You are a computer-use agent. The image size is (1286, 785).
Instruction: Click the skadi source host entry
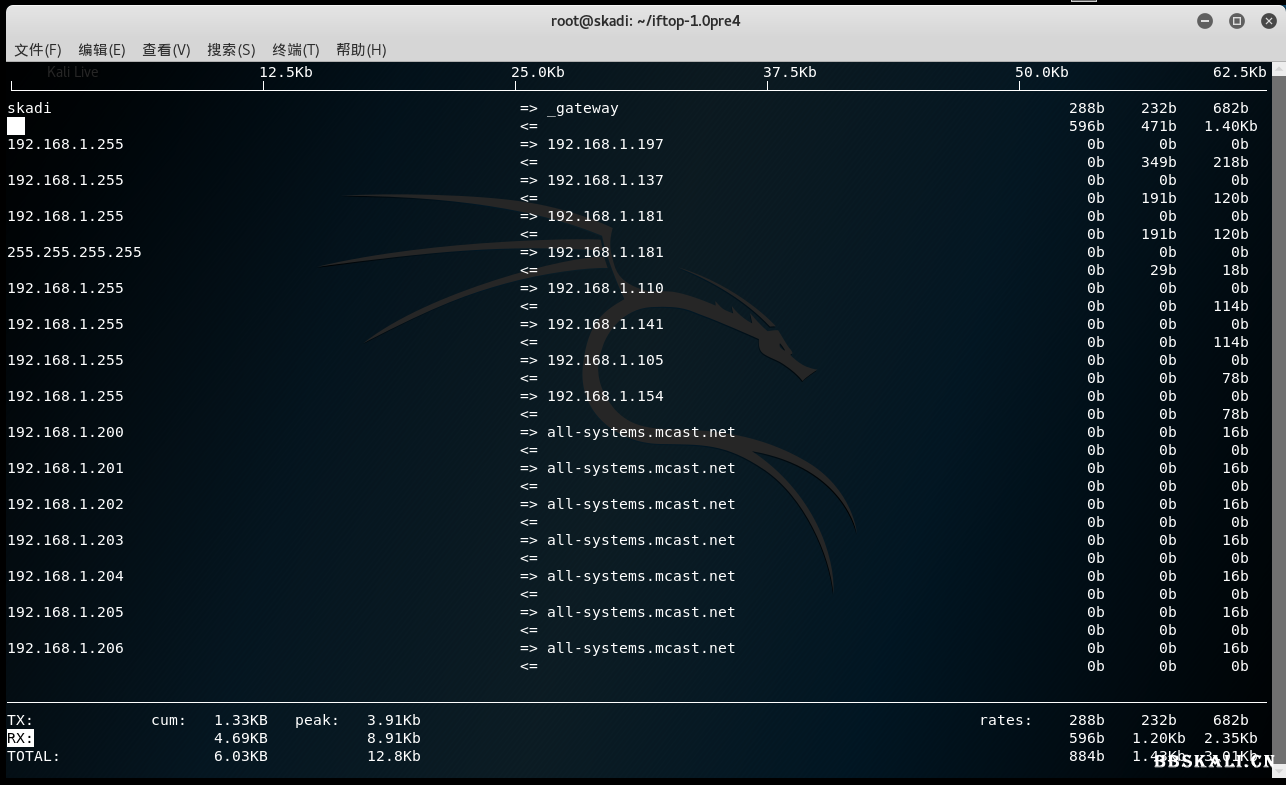29,108
